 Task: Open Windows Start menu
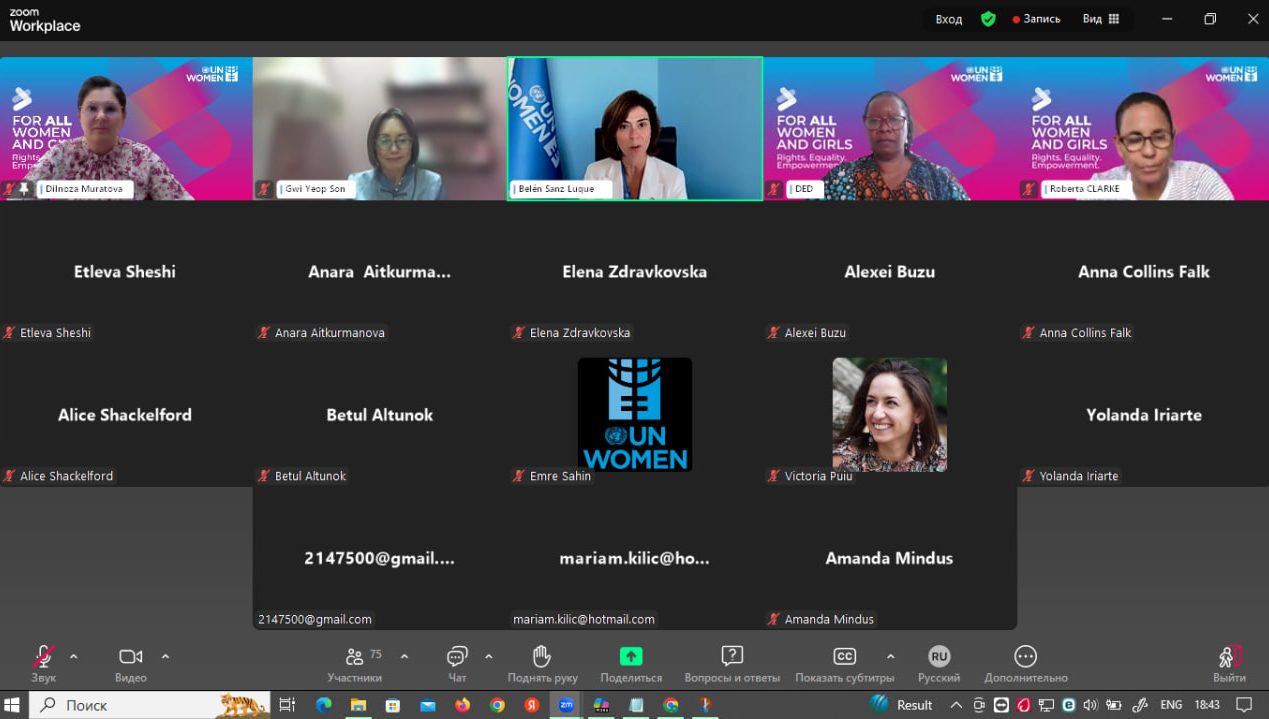14,705
